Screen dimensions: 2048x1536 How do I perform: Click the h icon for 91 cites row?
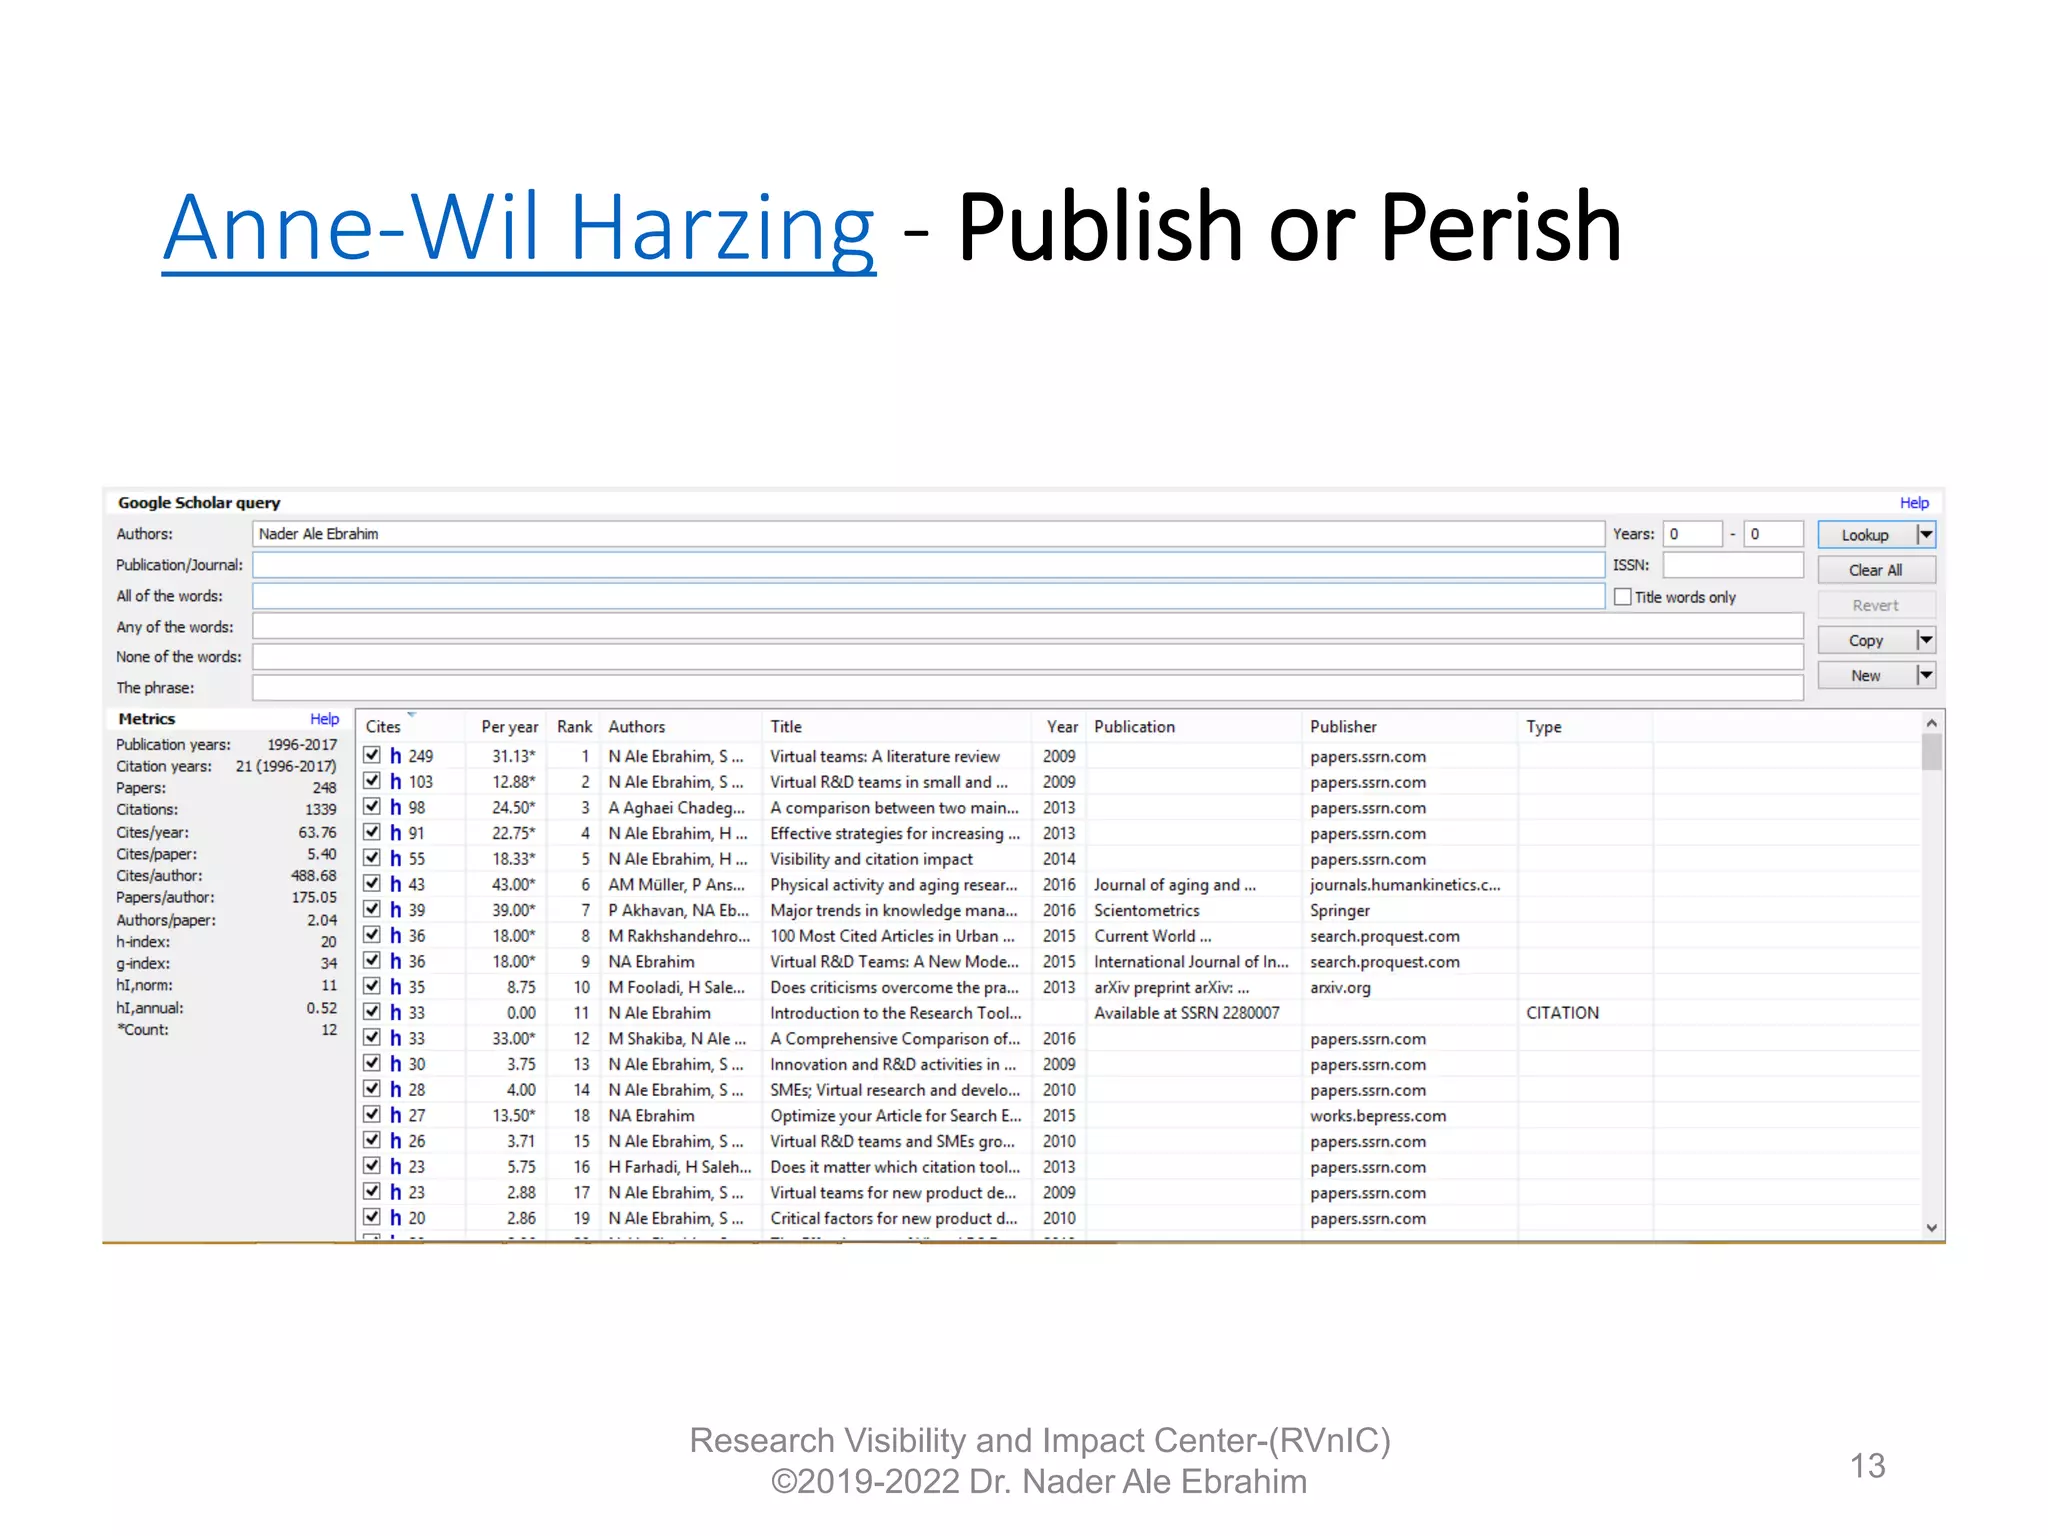[x=396, y=833]
